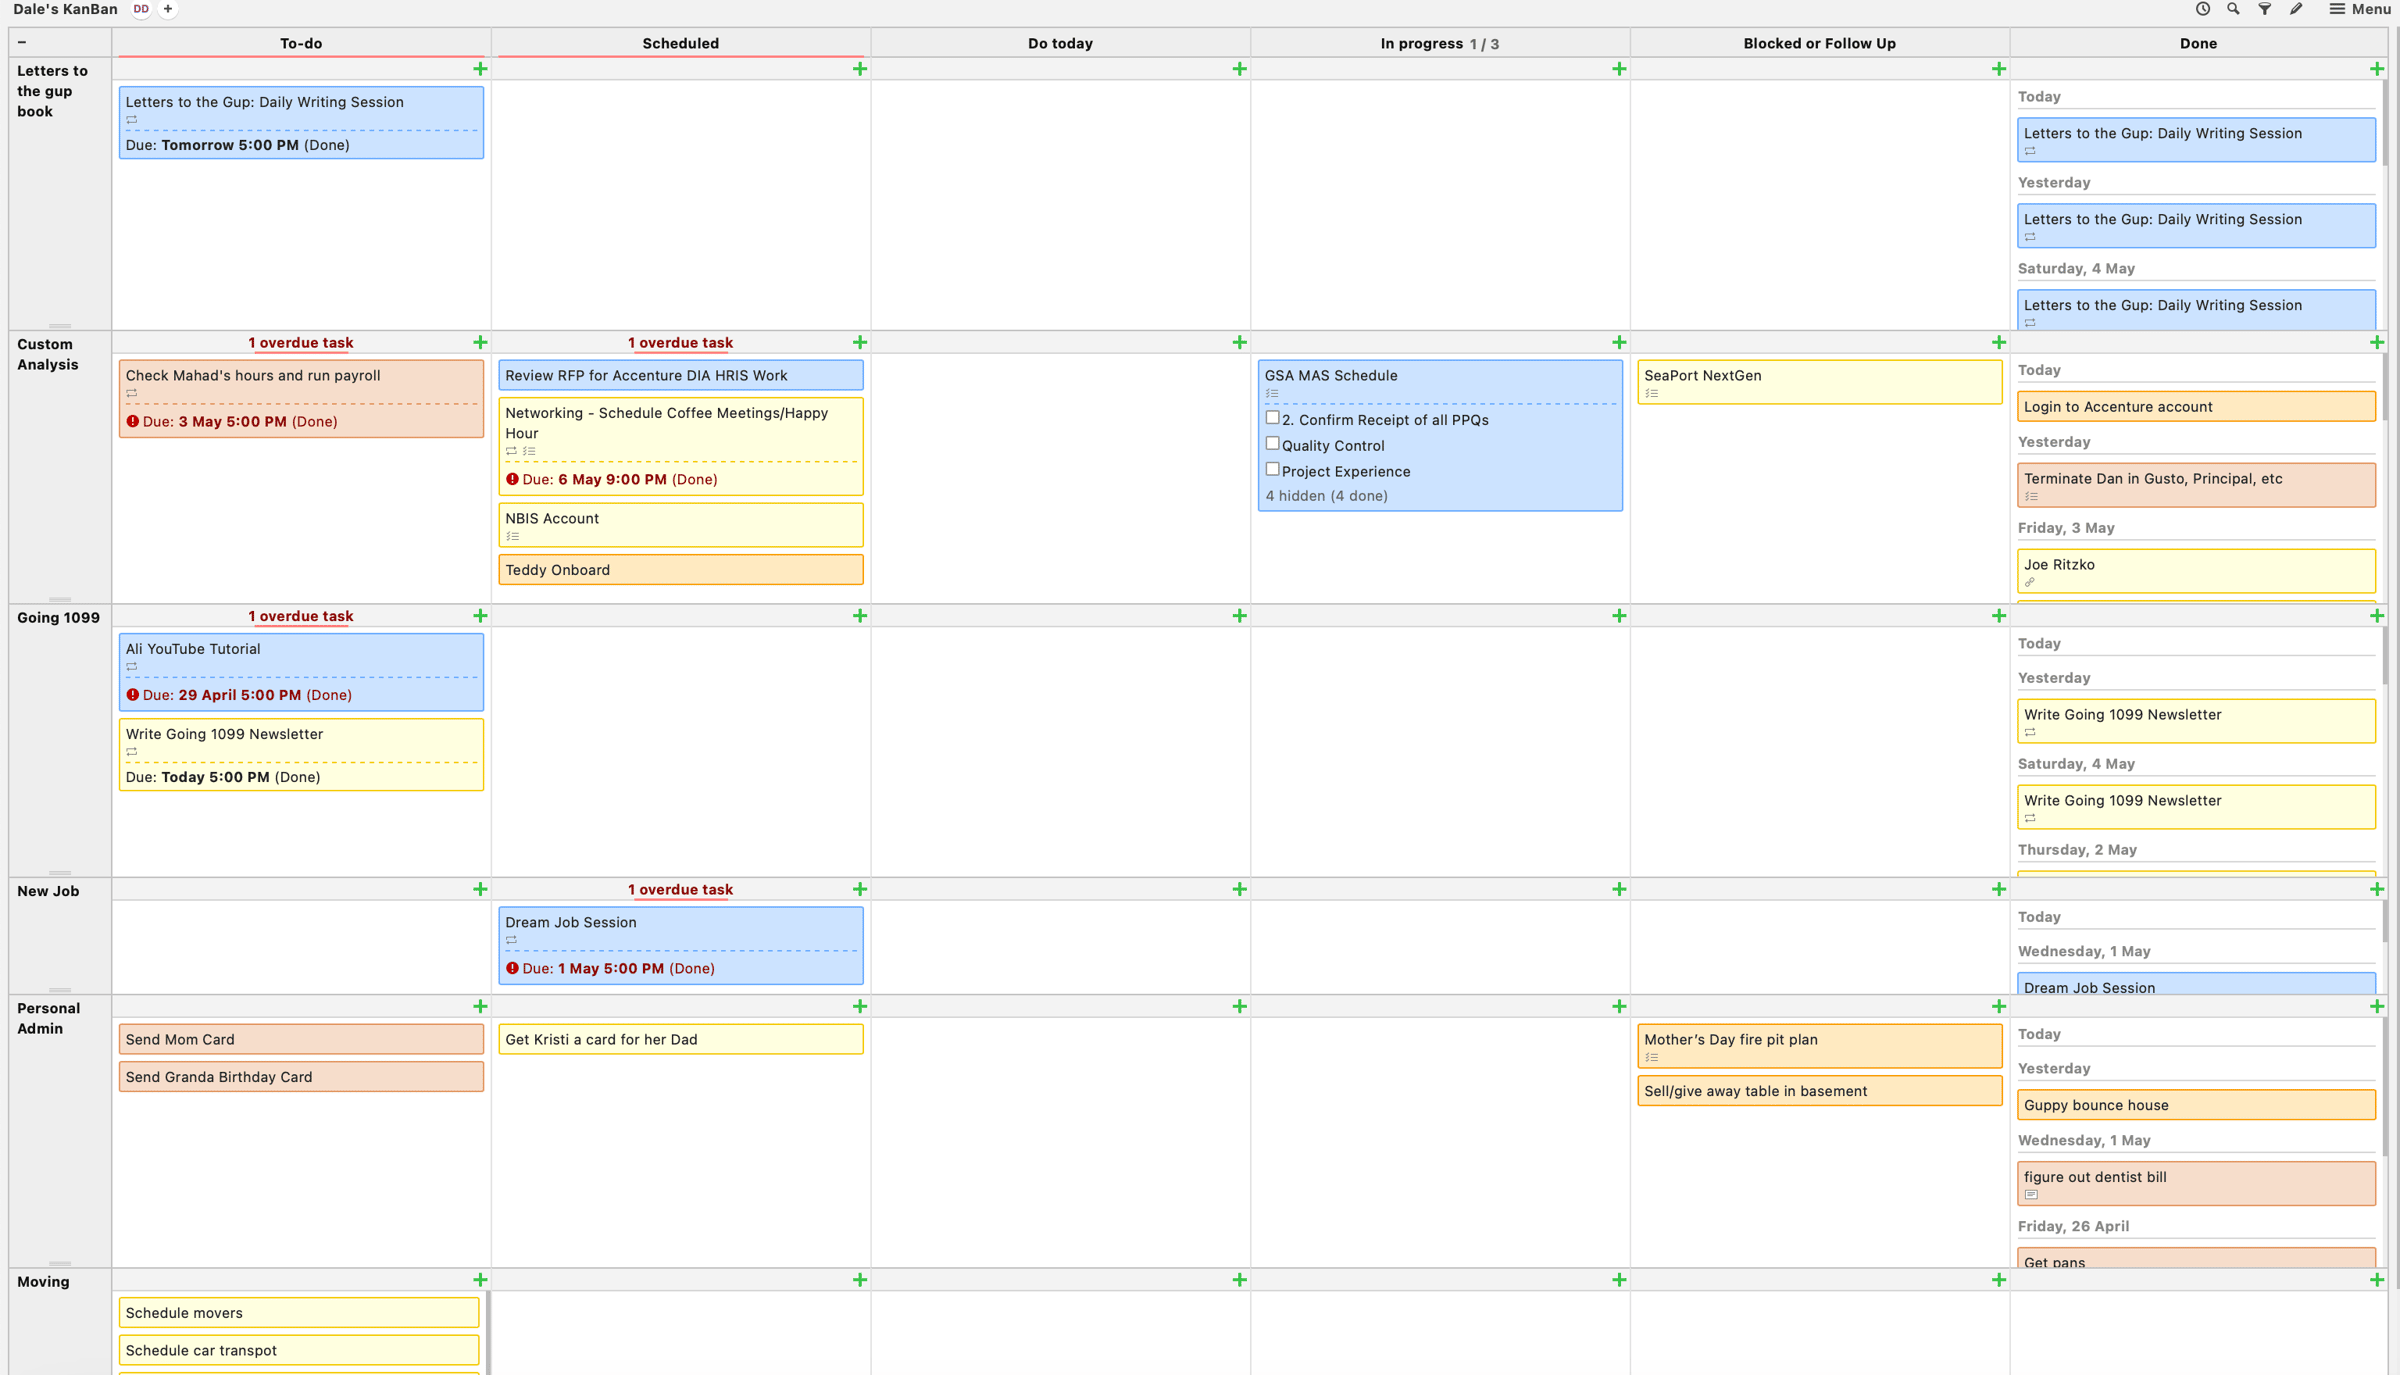The image size is (2400, 1375).
Task: Click plus icon next to DD avatar
Action: coord(168,9)
